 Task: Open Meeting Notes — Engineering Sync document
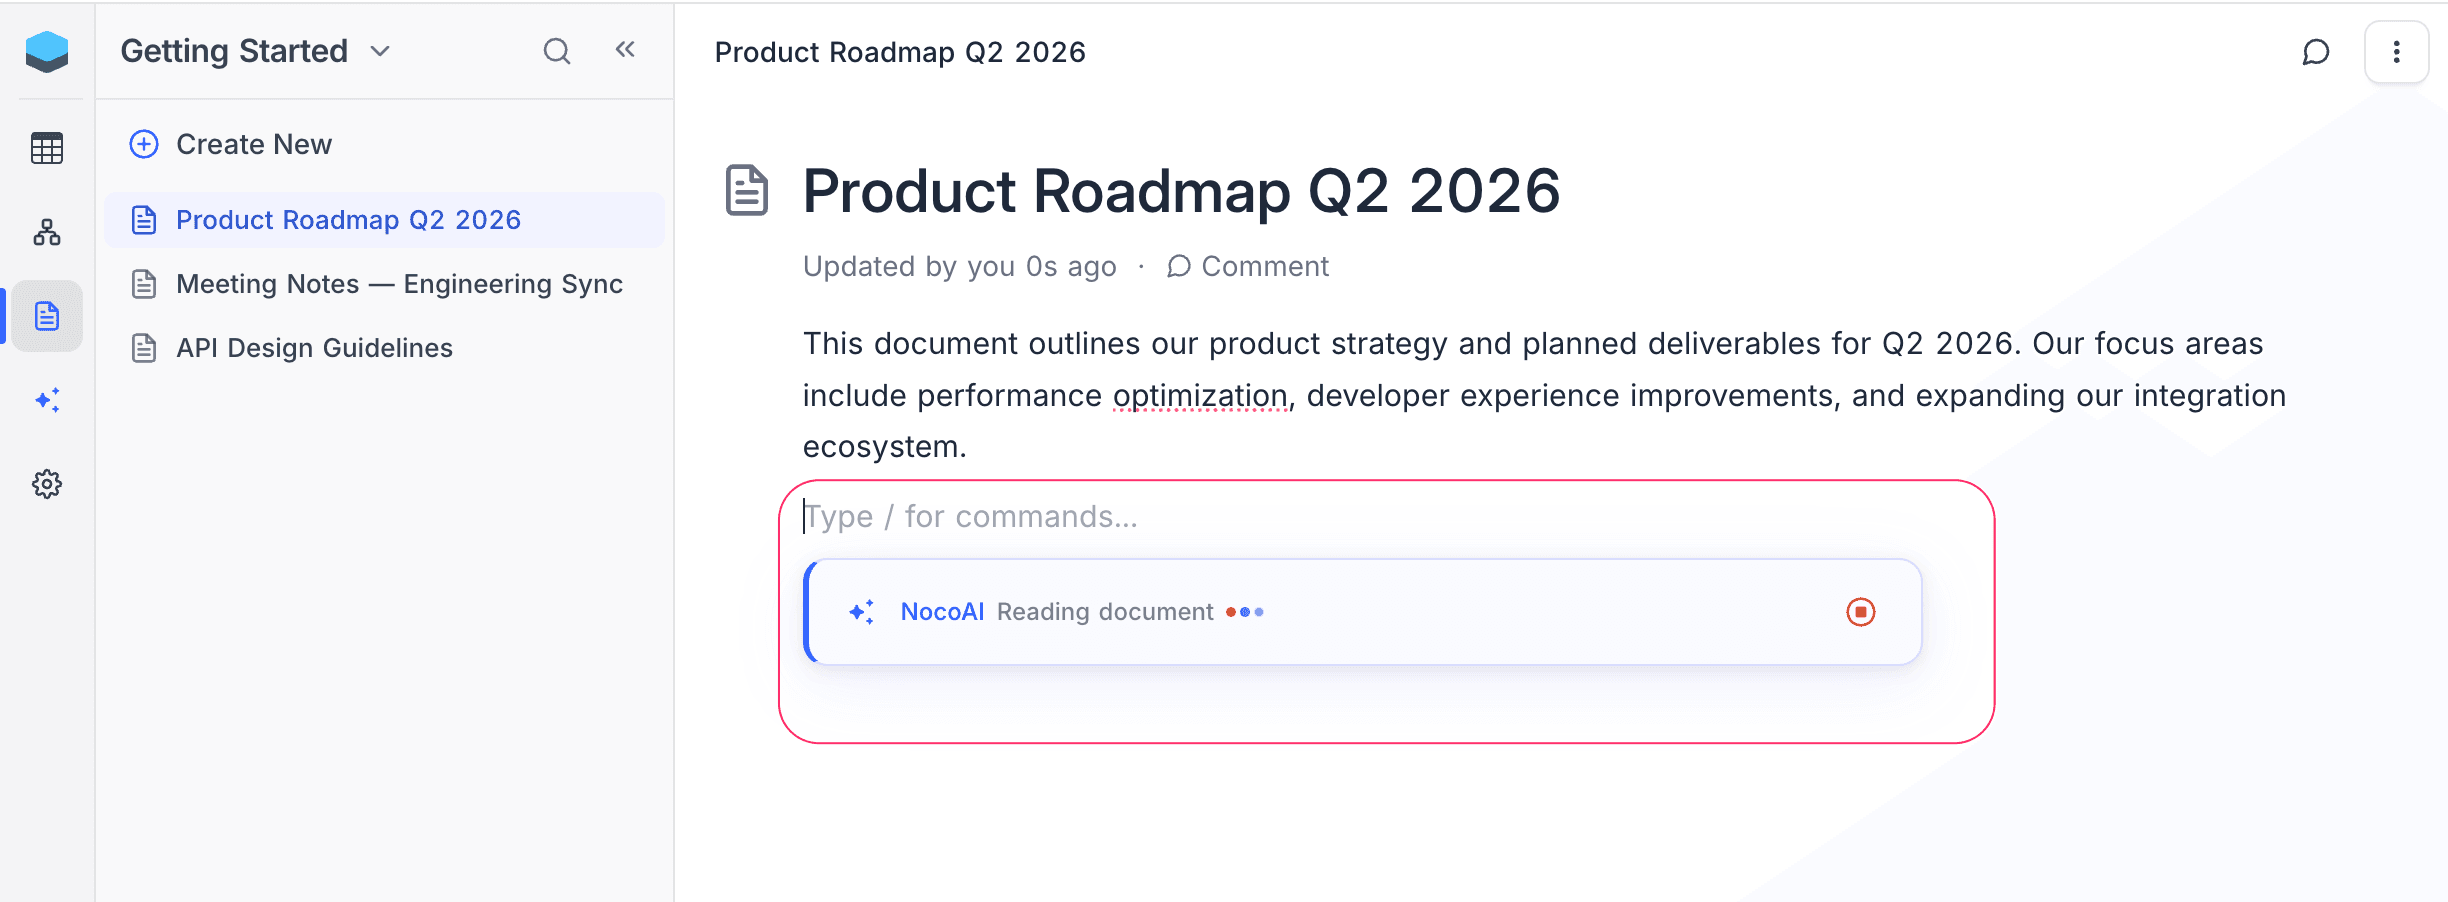tap(399, 284)
